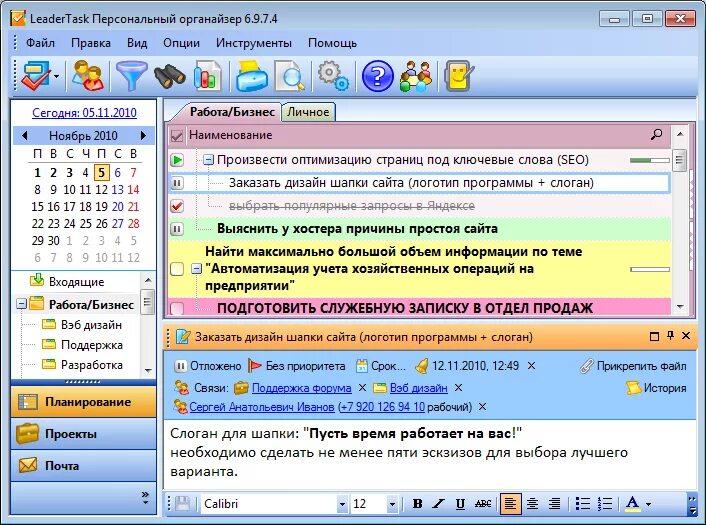Viewport: 706px width, 525px height.
Task: Expand navigation pane chevron options
Action: [x=145, y=497]
